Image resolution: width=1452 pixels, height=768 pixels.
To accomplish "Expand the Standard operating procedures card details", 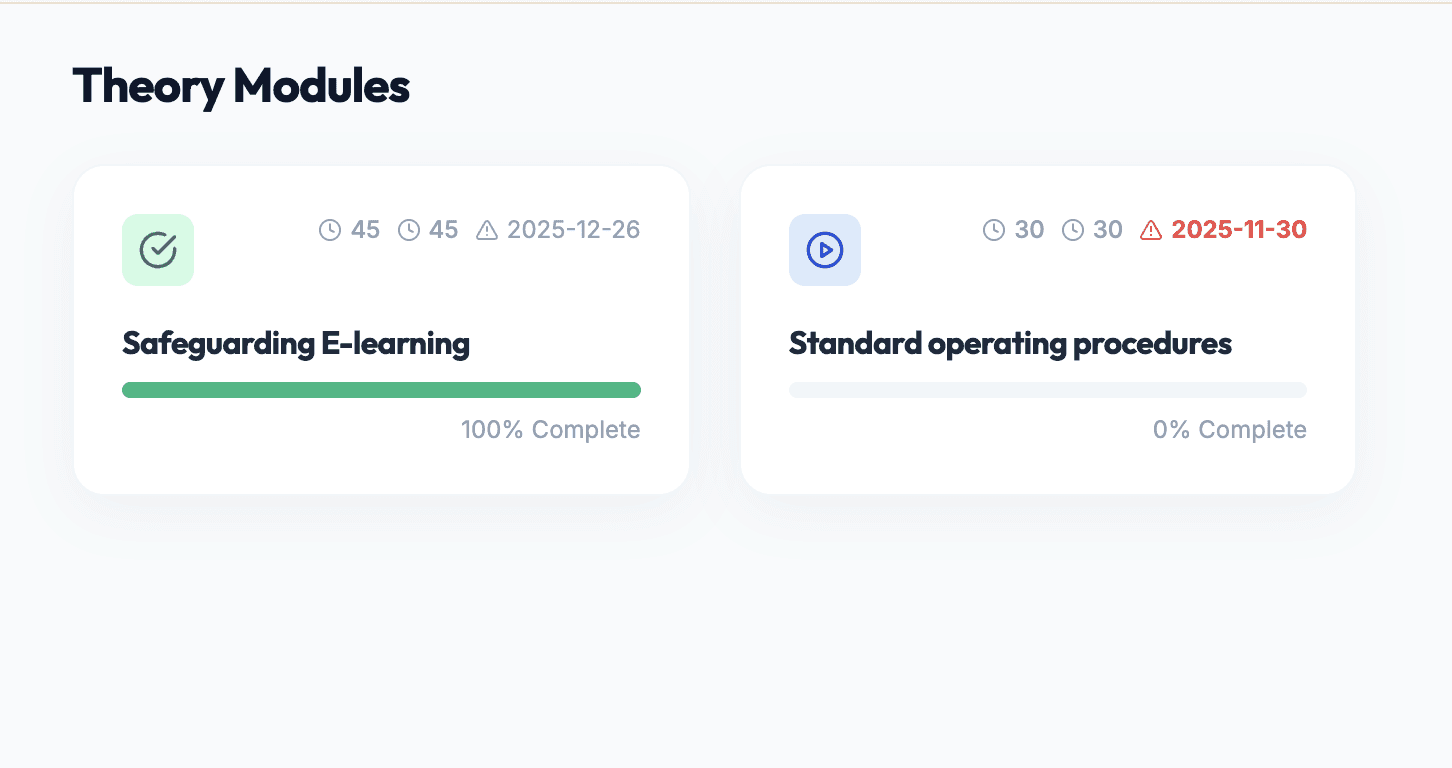I will (x=1048, y=330).
